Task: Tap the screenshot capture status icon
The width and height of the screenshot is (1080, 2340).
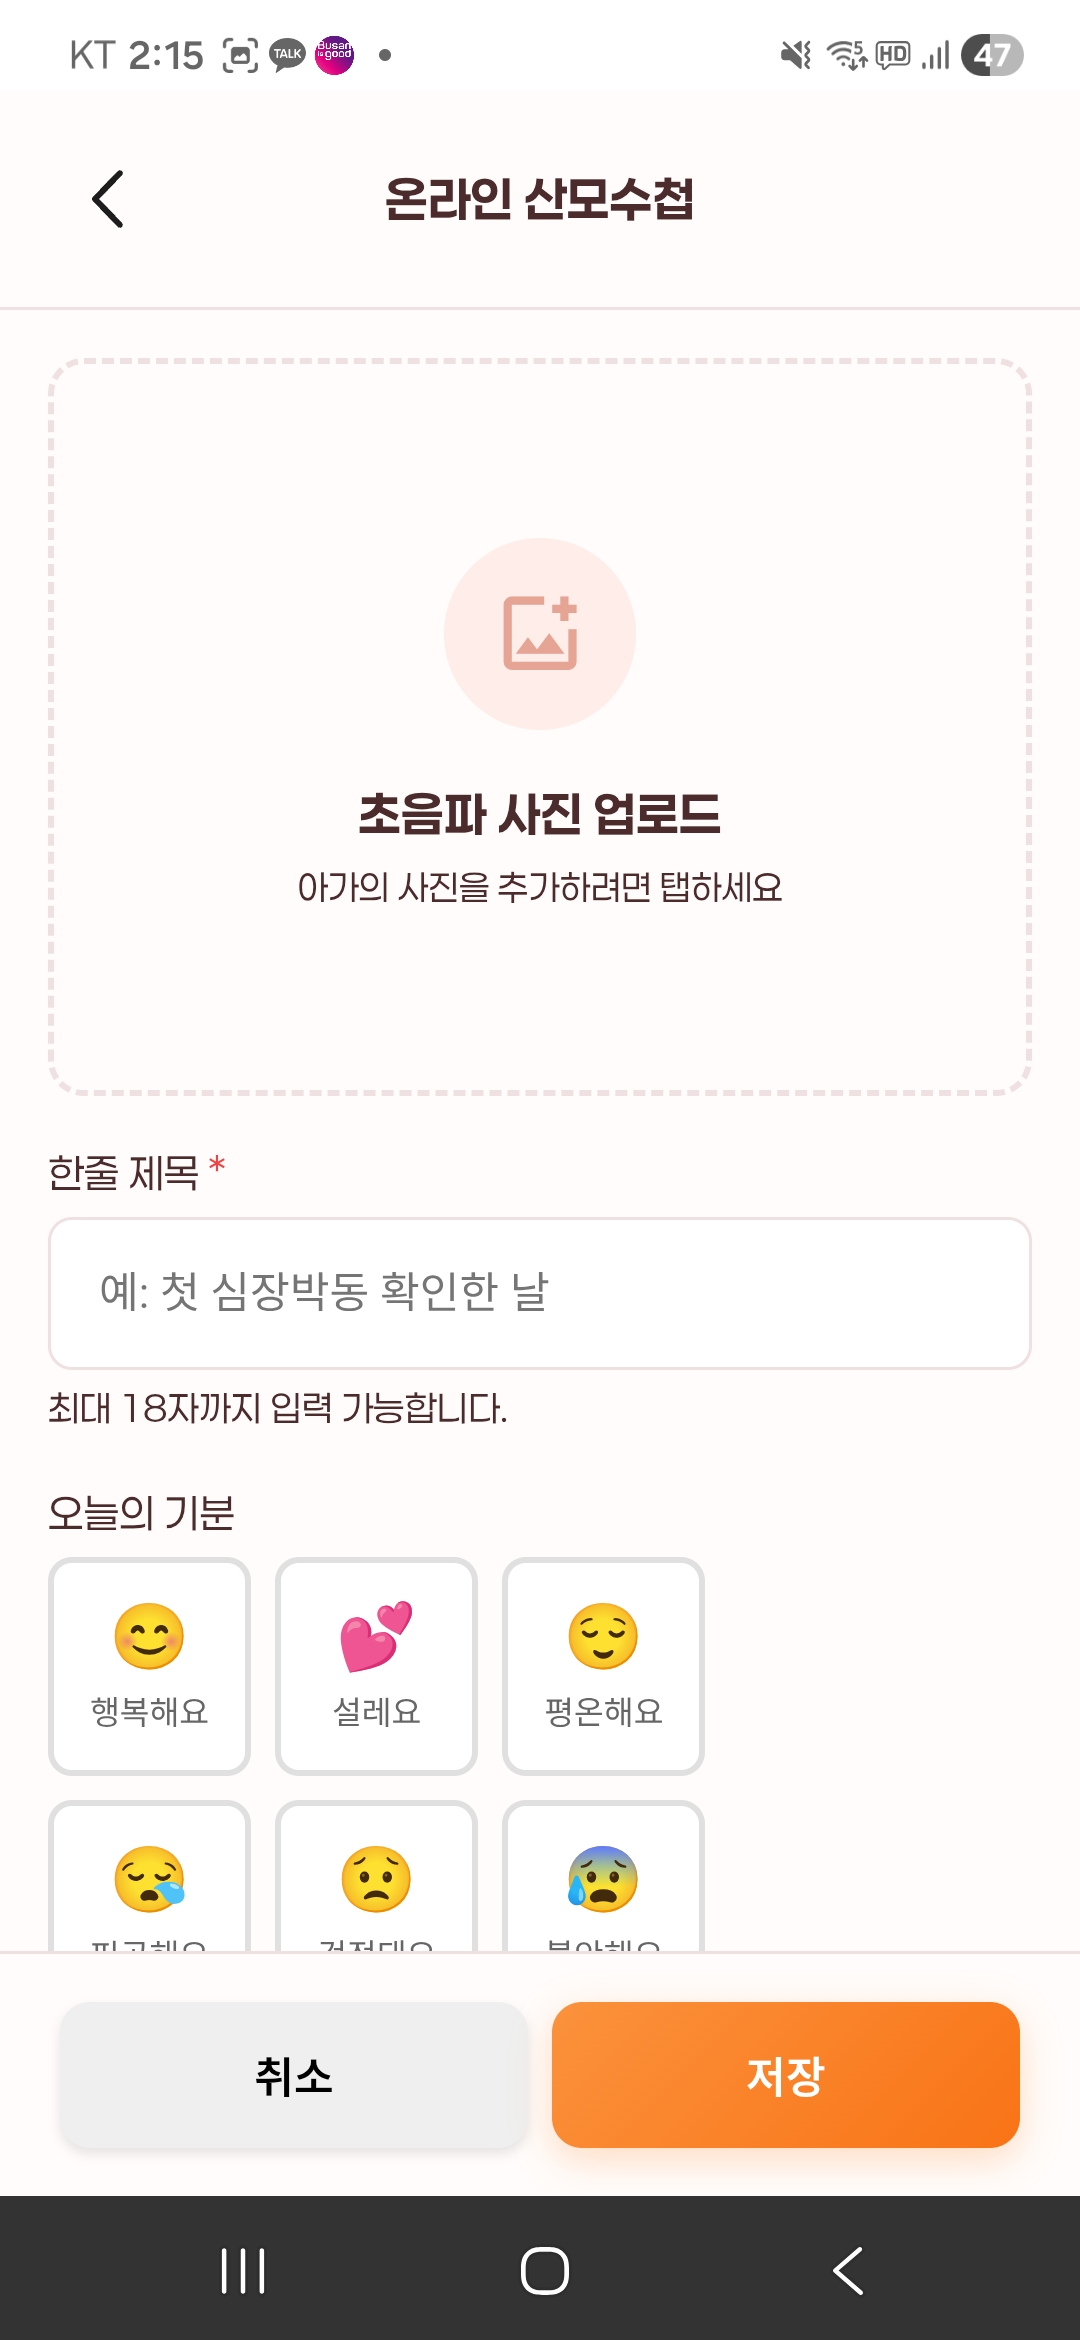Action: coord(240,55)
